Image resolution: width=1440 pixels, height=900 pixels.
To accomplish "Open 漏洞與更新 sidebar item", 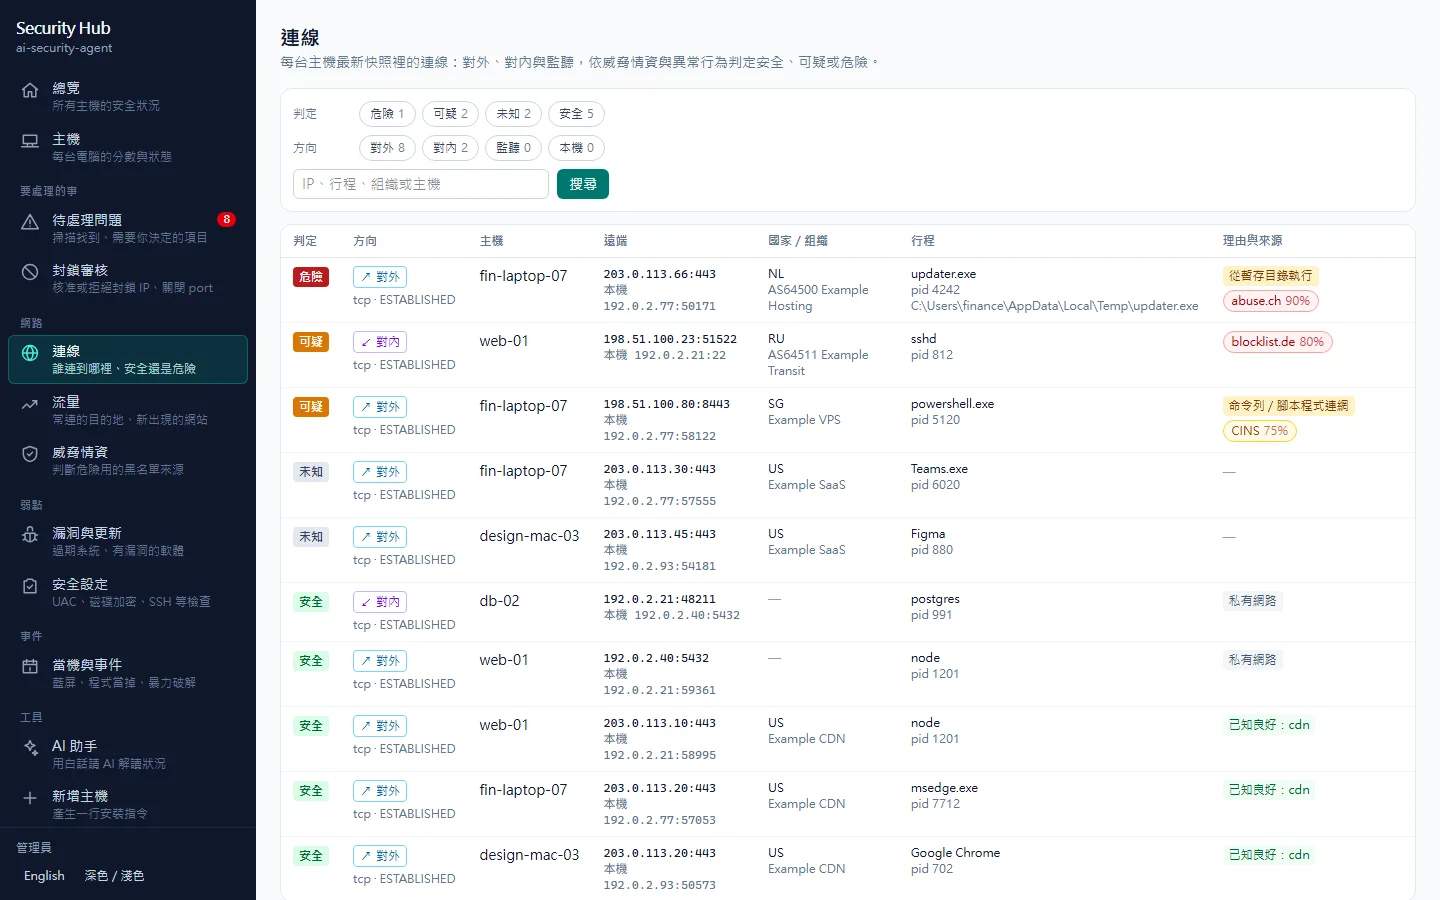I will [x=128, y=541].
